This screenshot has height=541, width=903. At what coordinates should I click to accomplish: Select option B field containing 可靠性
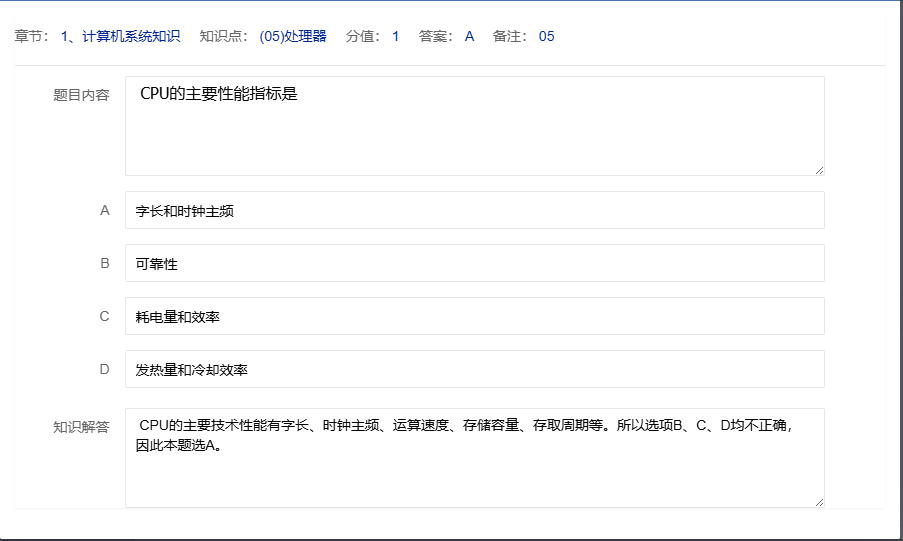(474, 264)
